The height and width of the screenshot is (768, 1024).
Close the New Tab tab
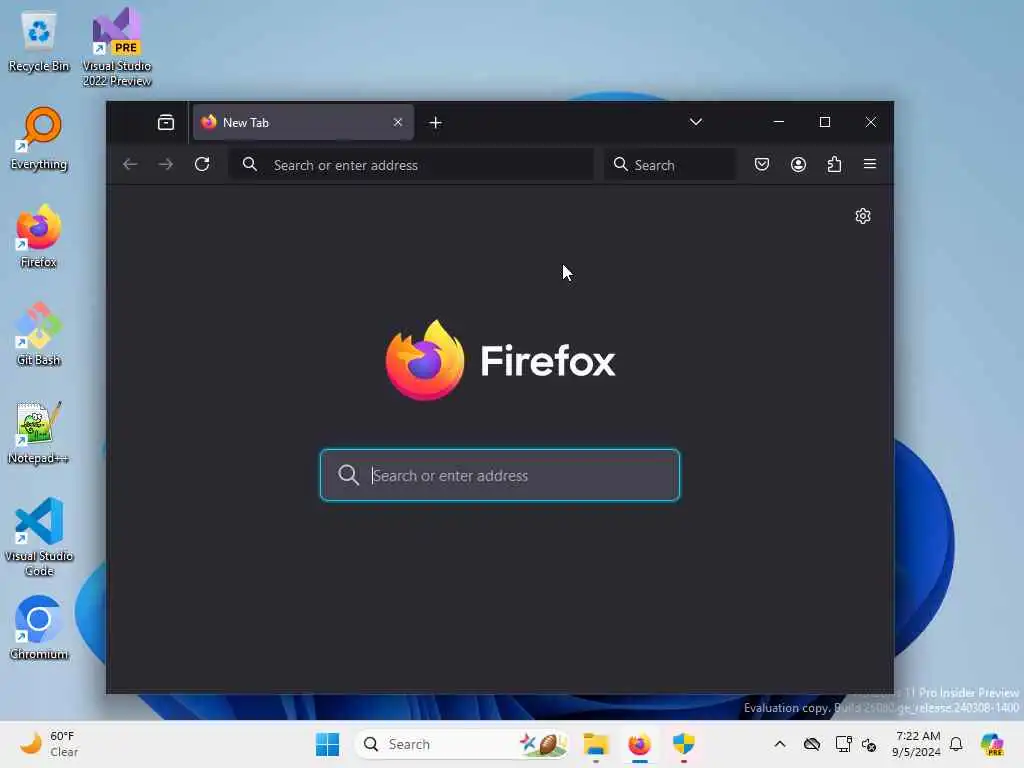click(398, 122)
